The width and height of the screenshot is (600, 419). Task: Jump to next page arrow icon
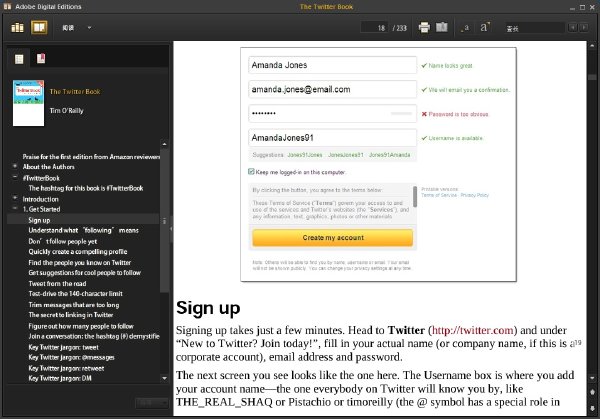coord(592,408)
